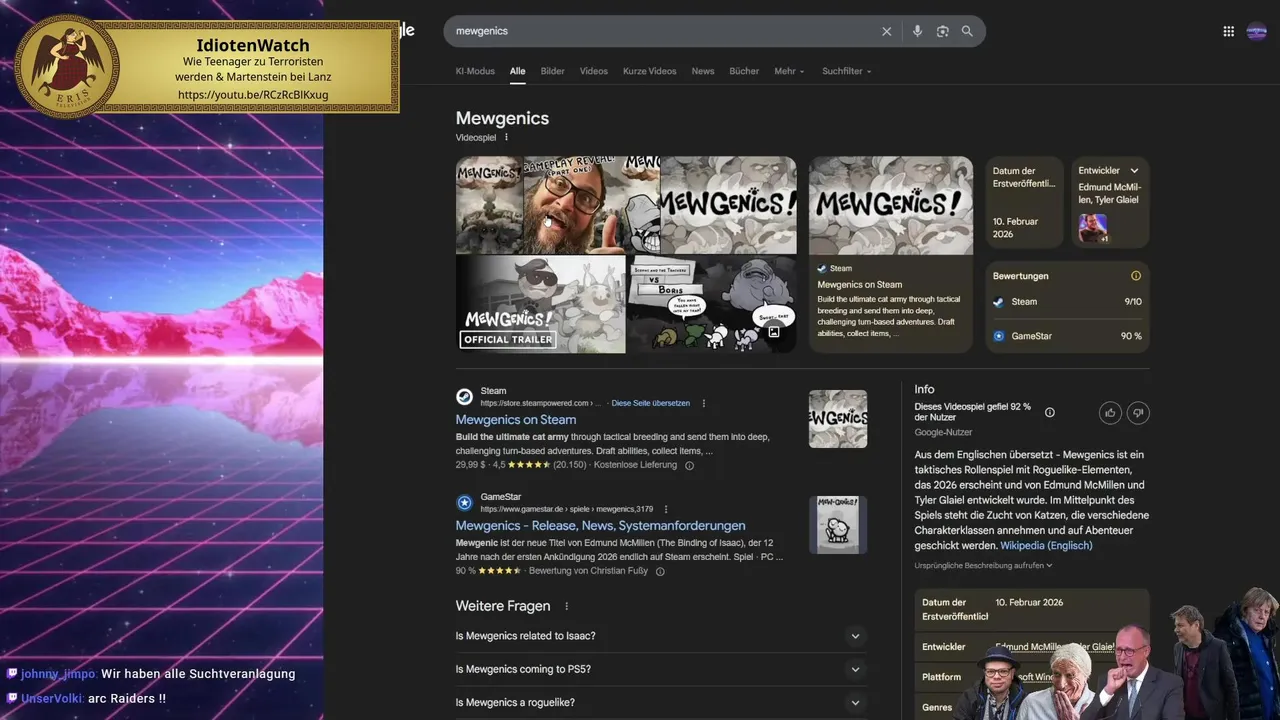
Task: Open the Mehr dropdown menu
Action: point(788,71)
